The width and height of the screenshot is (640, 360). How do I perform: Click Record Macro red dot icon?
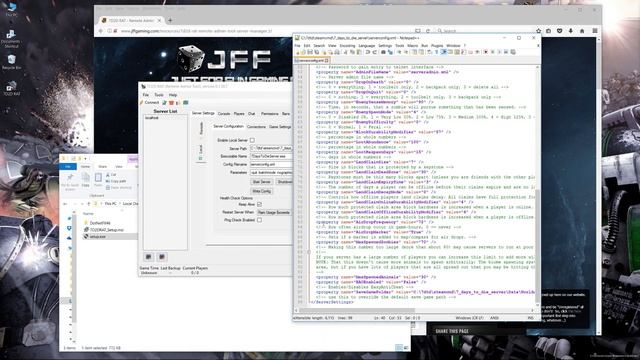(486, 52)
